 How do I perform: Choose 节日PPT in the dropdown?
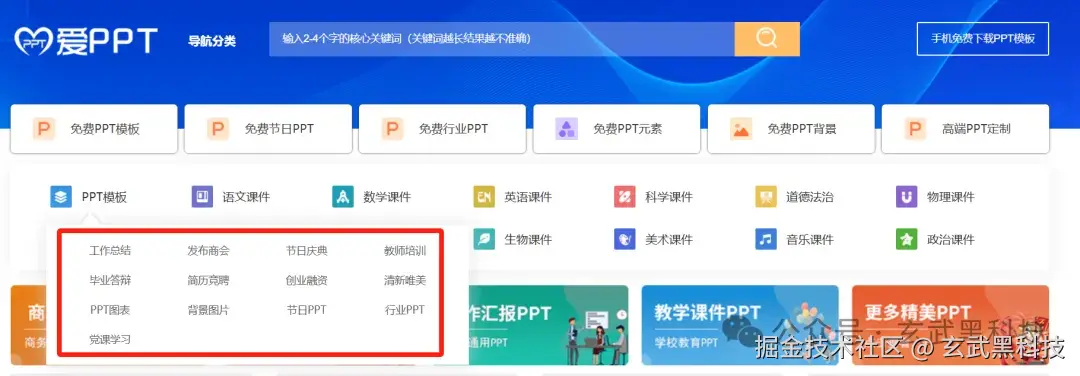[x=307, y=310]
